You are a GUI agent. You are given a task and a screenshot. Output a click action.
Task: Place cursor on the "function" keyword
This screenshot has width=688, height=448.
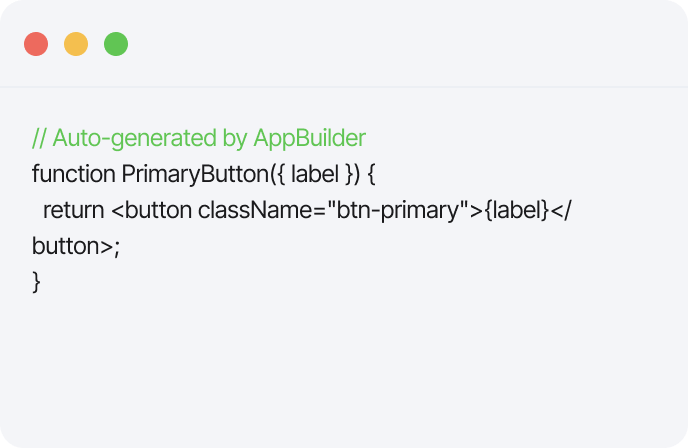(x=73, y=173)
